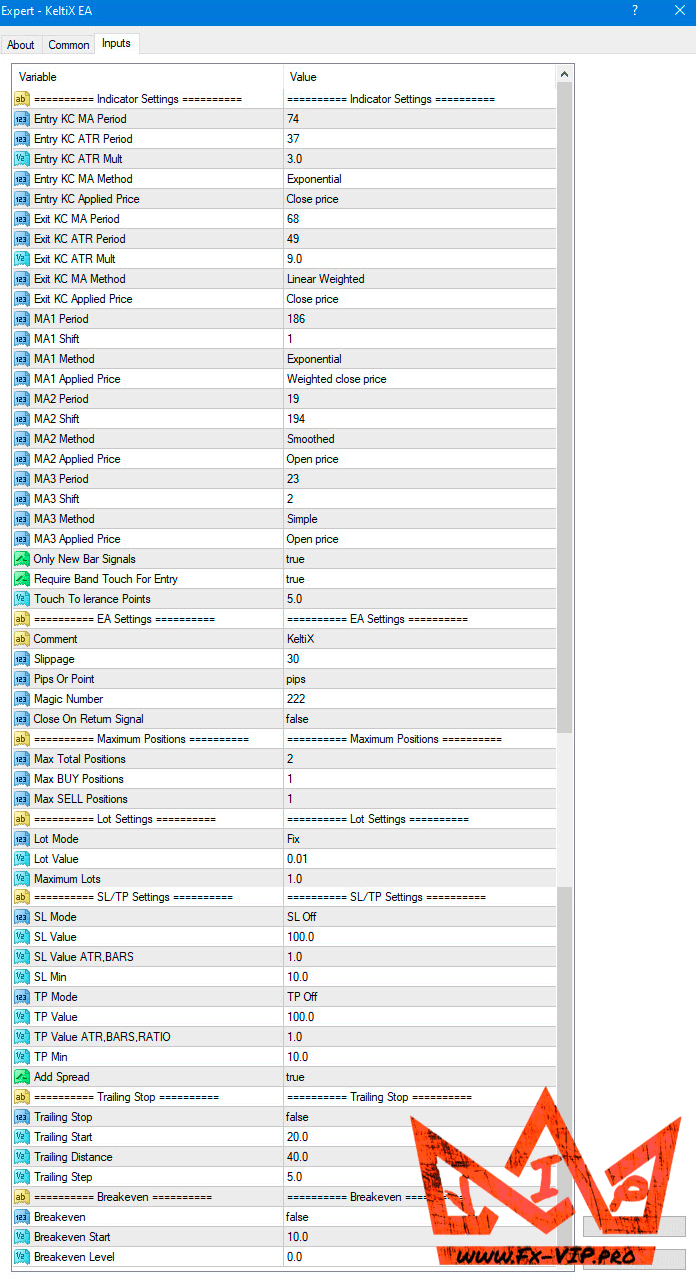Click the boolean icon beside Add Spread
Image resolution: width=696 pixels, height=1279 pixels.
click(x=21, y=1077)
